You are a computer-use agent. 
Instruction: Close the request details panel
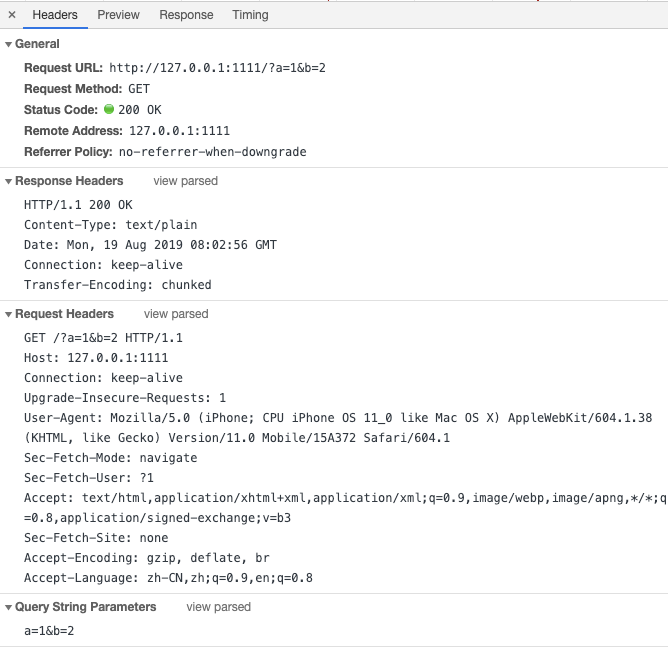12,15
